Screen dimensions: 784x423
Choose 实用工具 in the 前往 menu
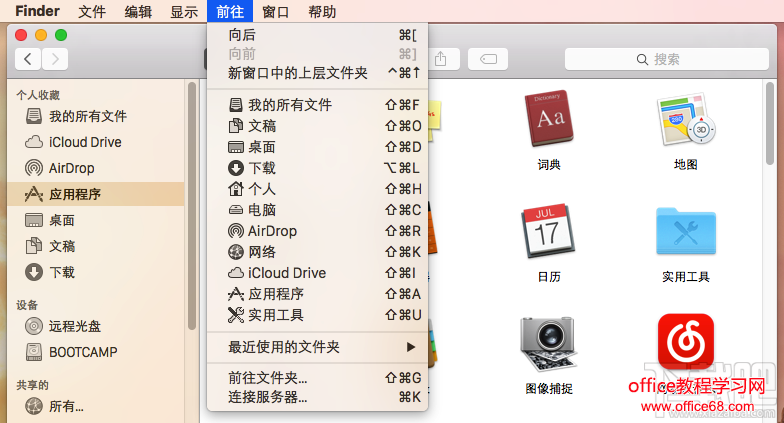318,315
